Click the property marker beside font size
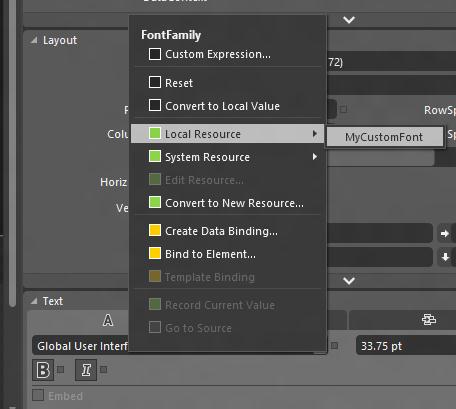Viewport: 456px width, 409px height. coord(335,346)
